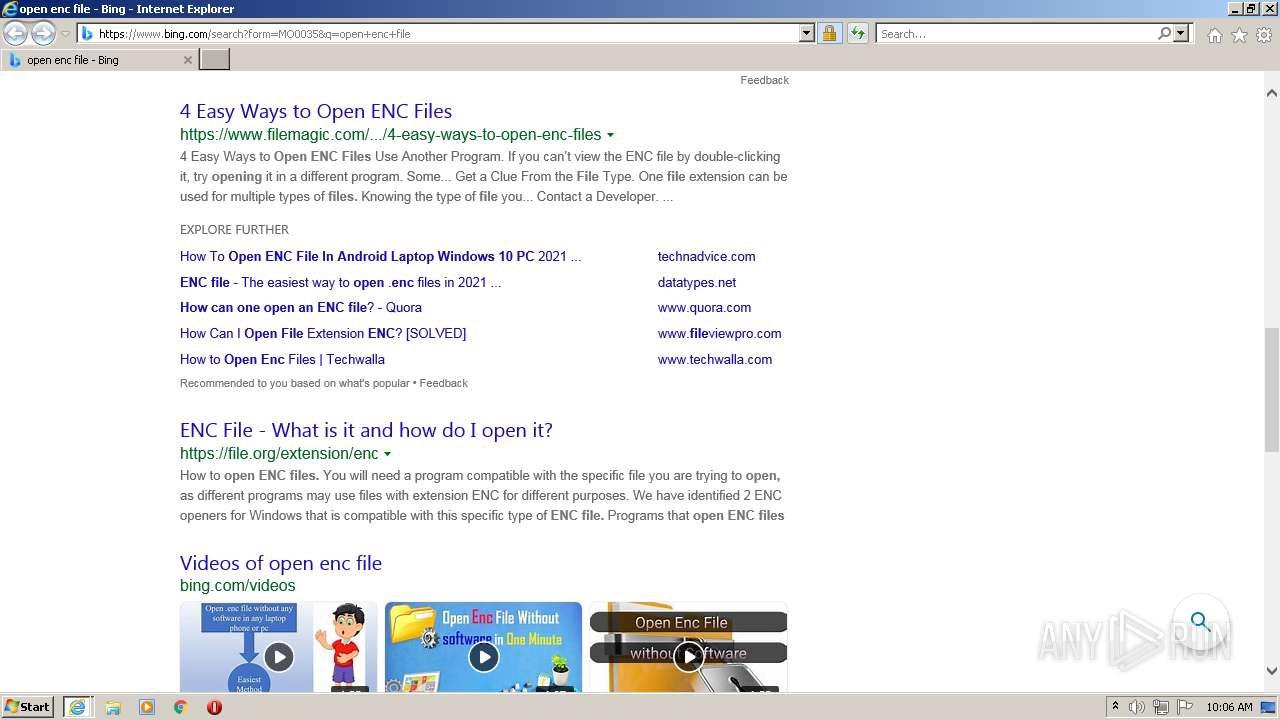
Task: Click the Feedback link at top of results
Action: tap(764, 80)
